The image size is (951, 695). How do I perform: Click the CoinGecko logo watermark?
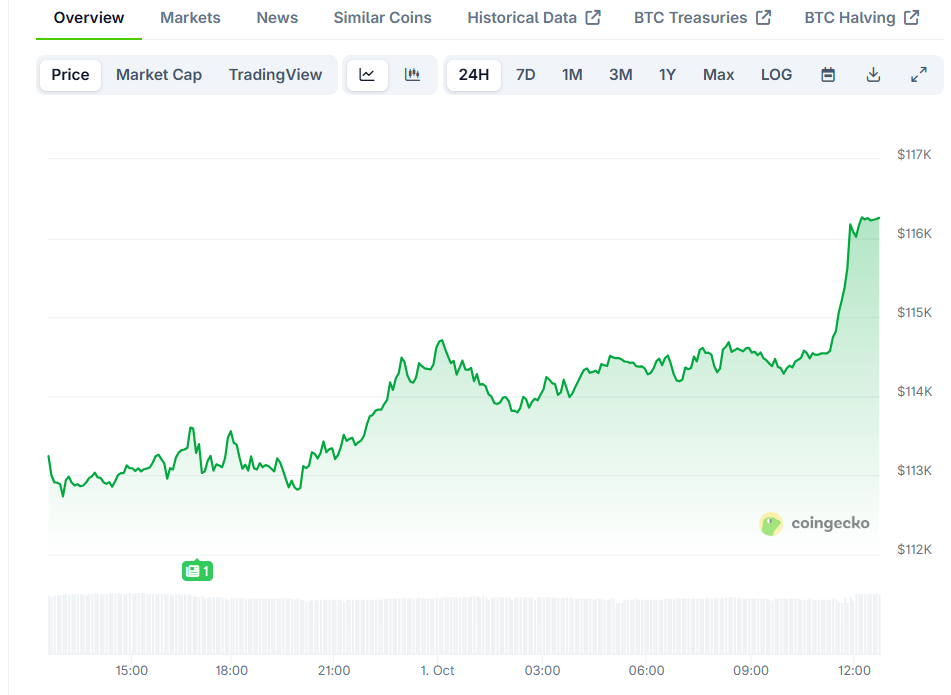coord(815,523)
